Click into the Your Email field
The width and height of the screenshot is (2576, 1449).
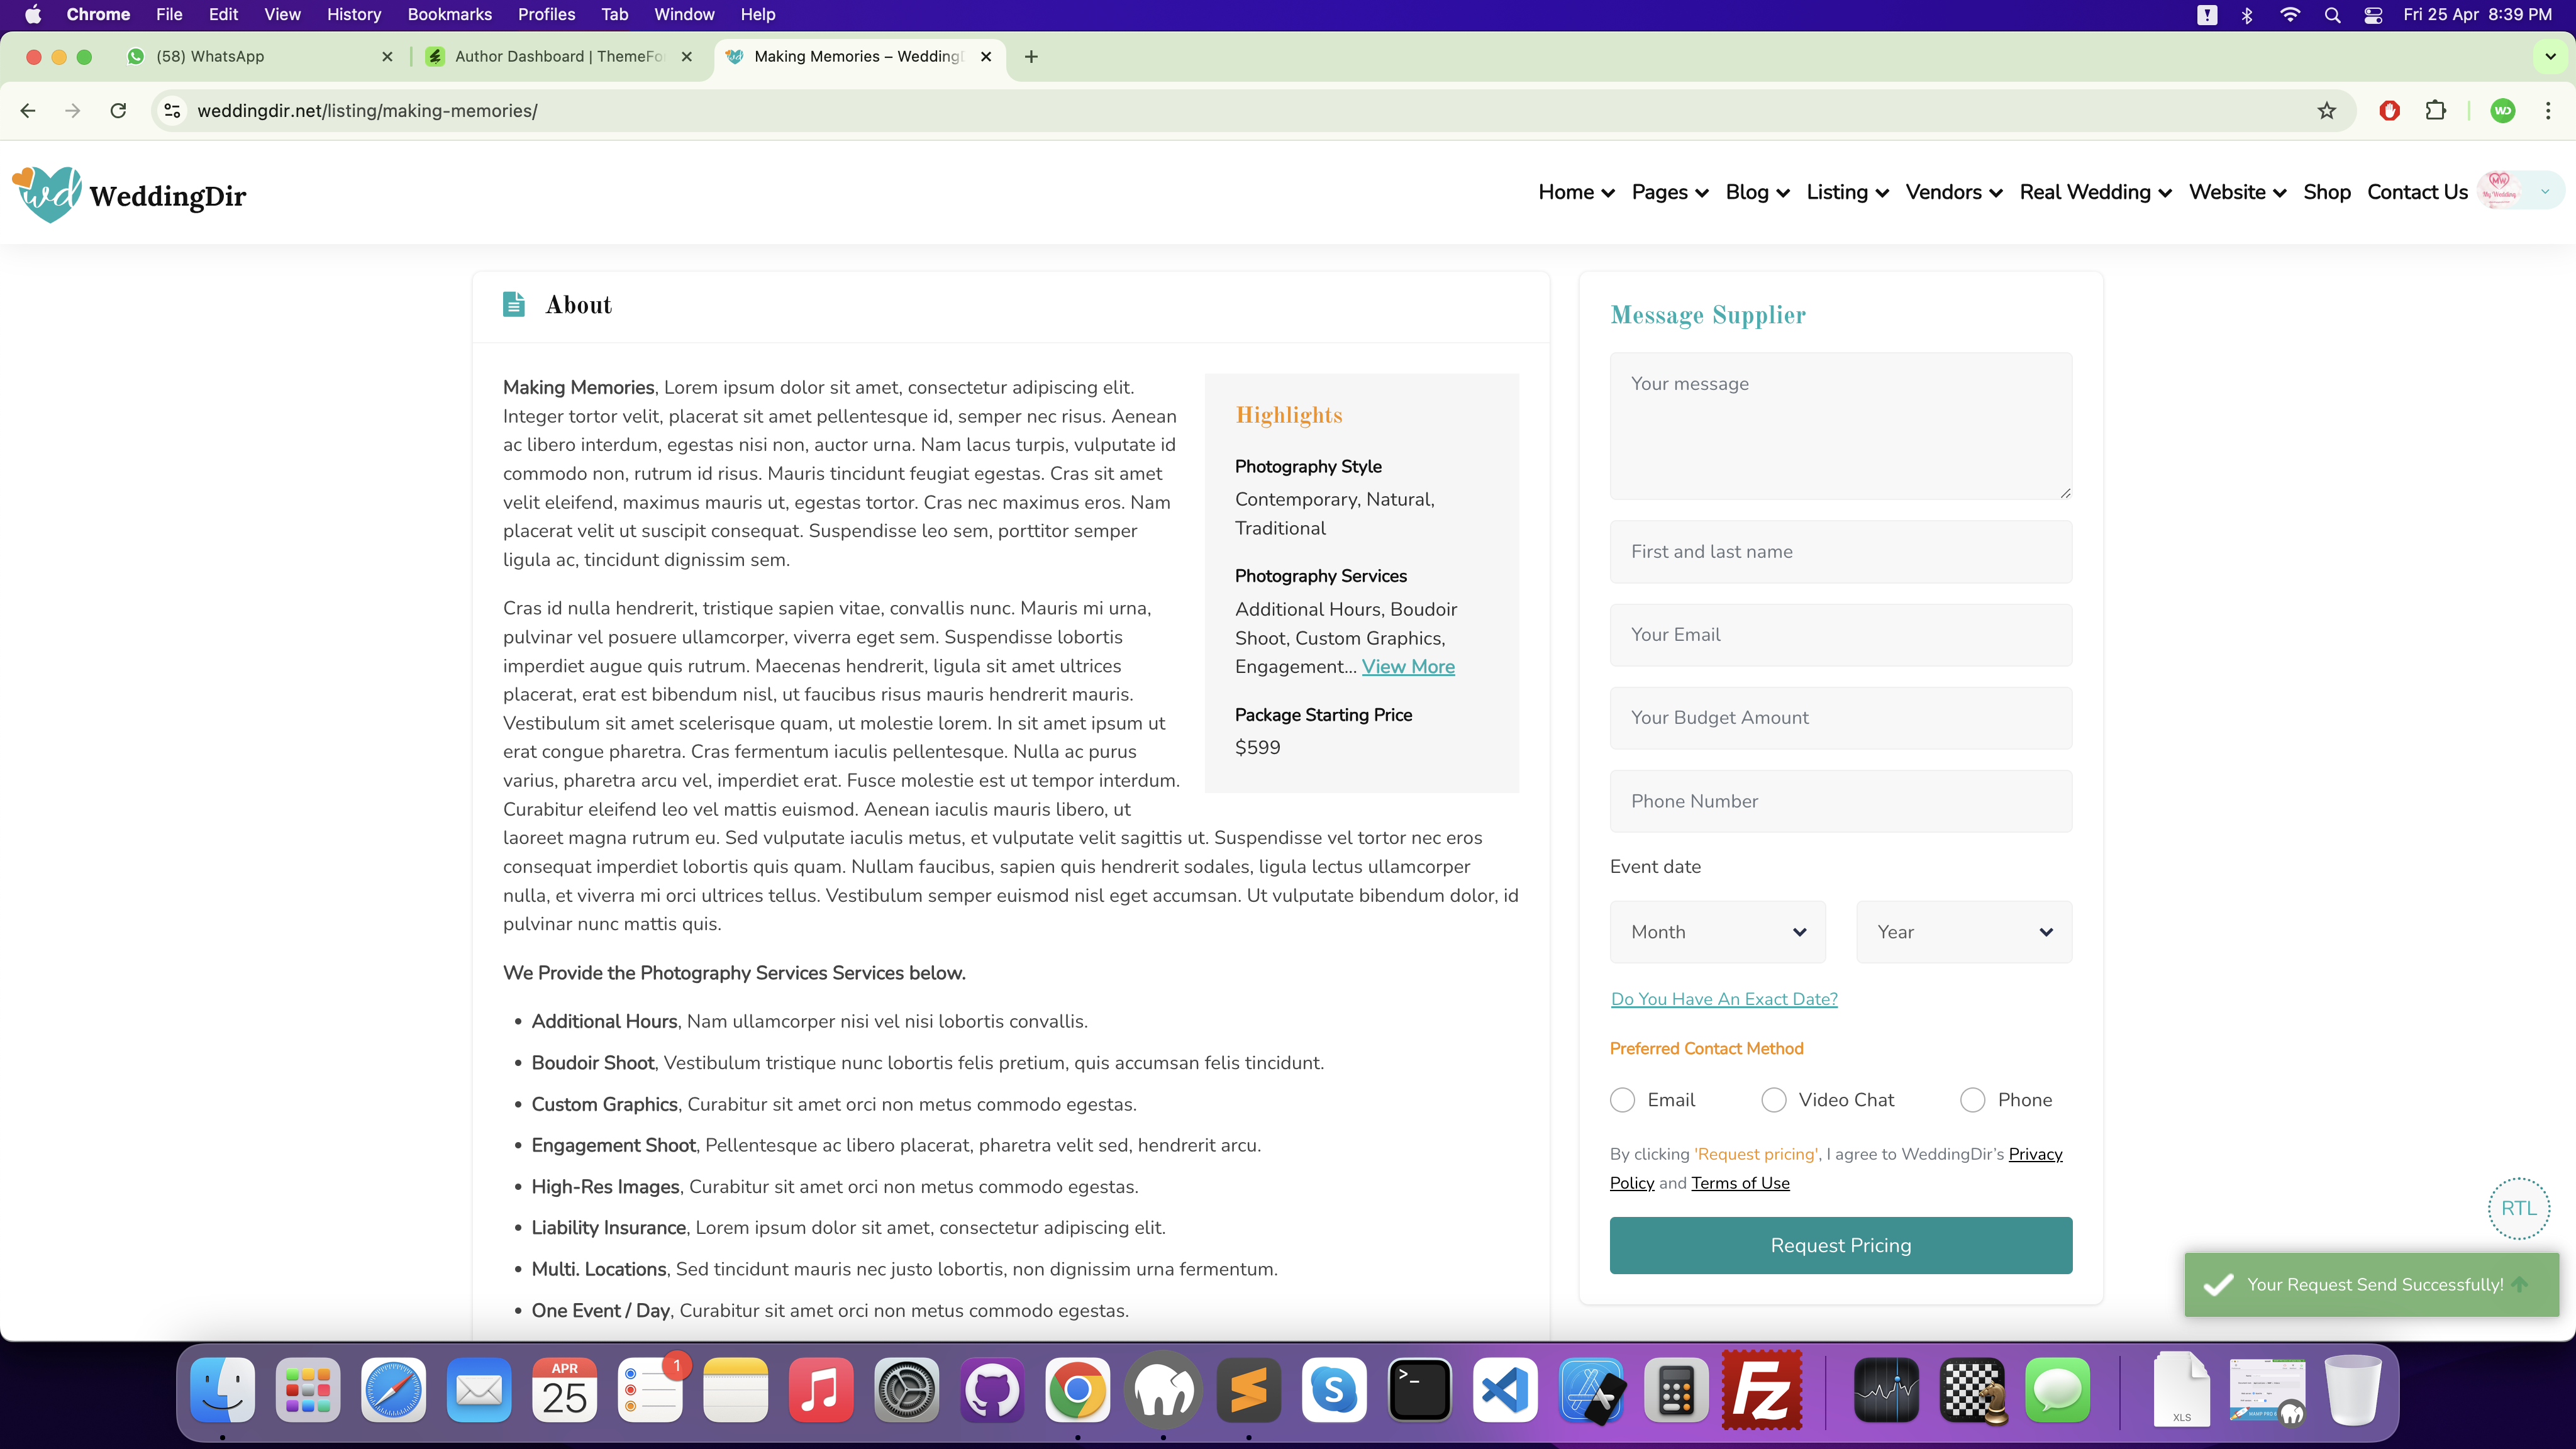point(1840,635)
